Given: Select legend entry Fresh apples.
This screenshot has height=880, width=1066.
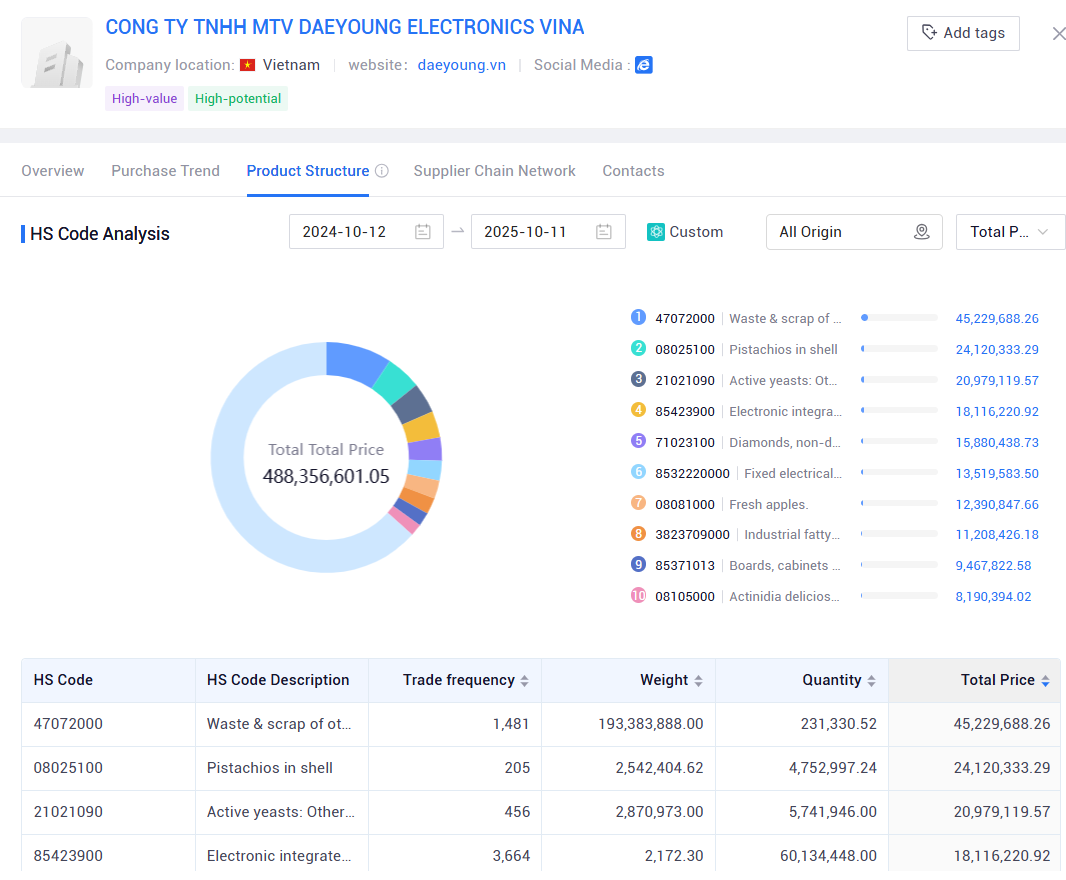Looking at the screenshot, I should pyautogui.click(x=769, y=505).
